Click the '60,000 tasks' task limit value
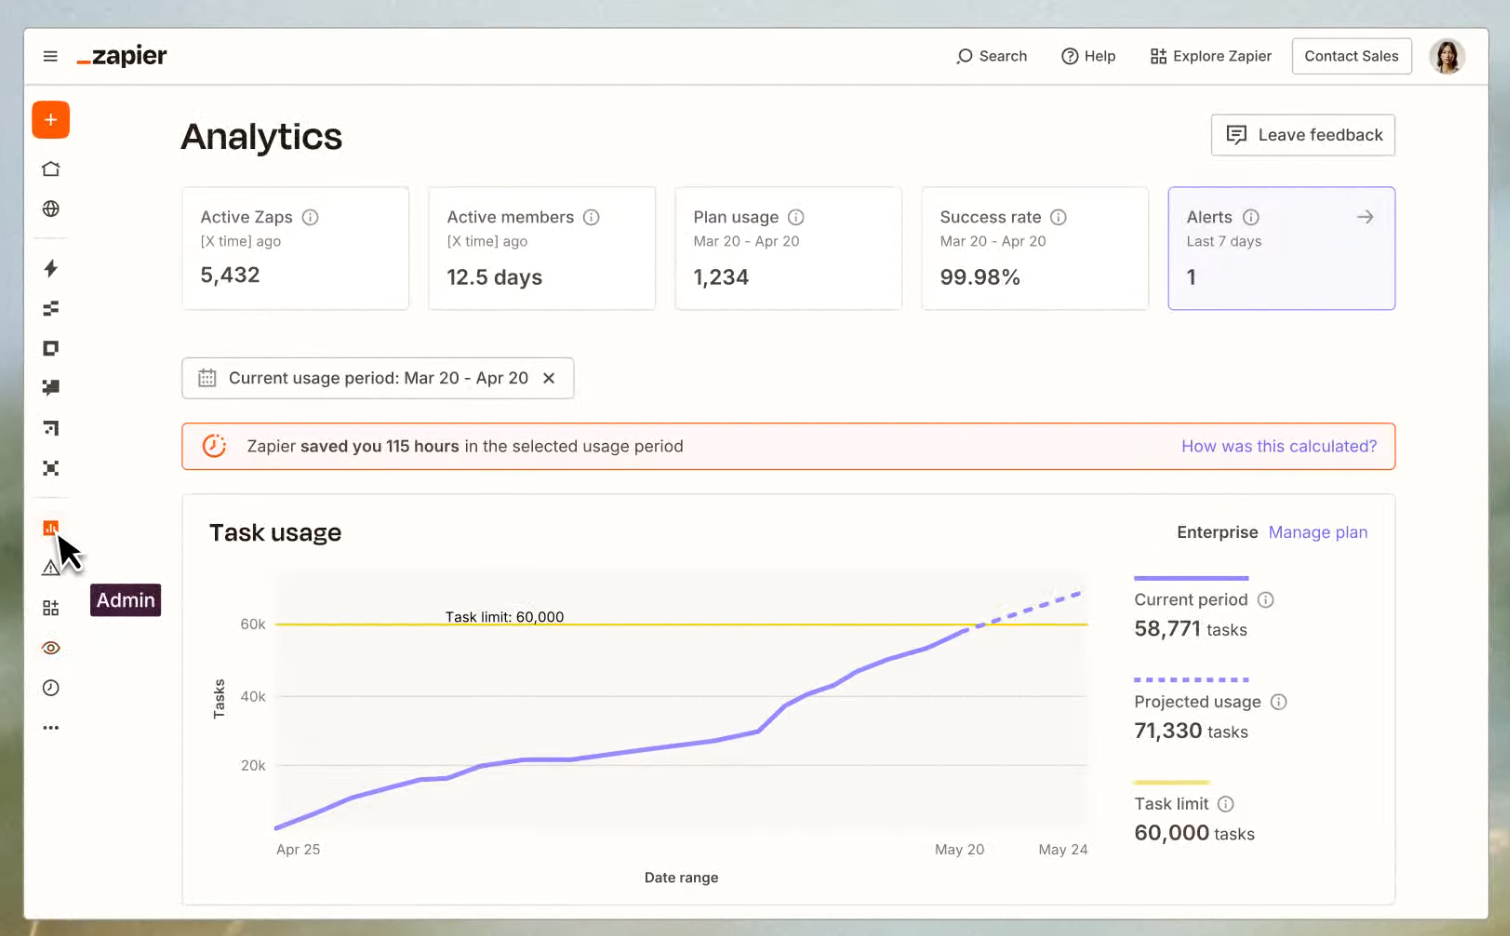The image size is (1510, 936). (x=1194, y=833)
